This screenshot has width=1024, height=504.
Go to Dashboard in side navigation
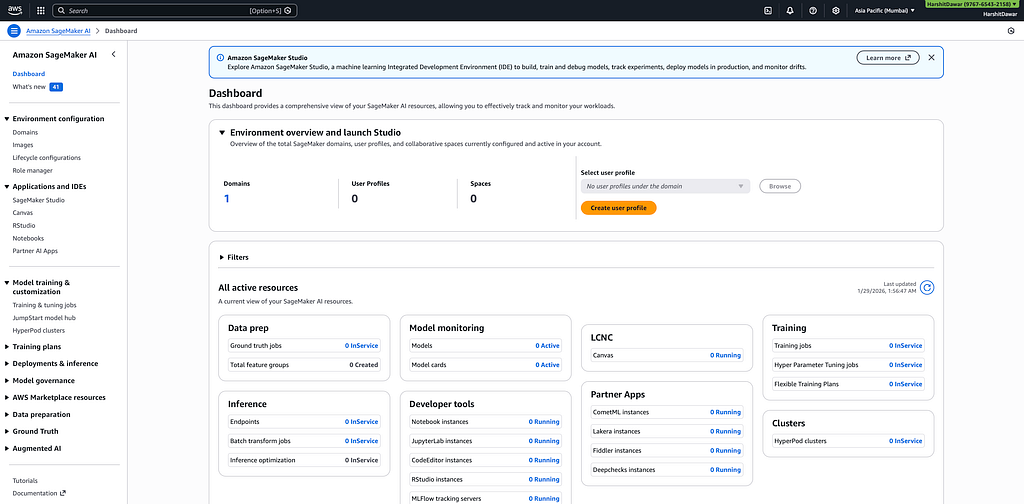(x=29, y=74)
